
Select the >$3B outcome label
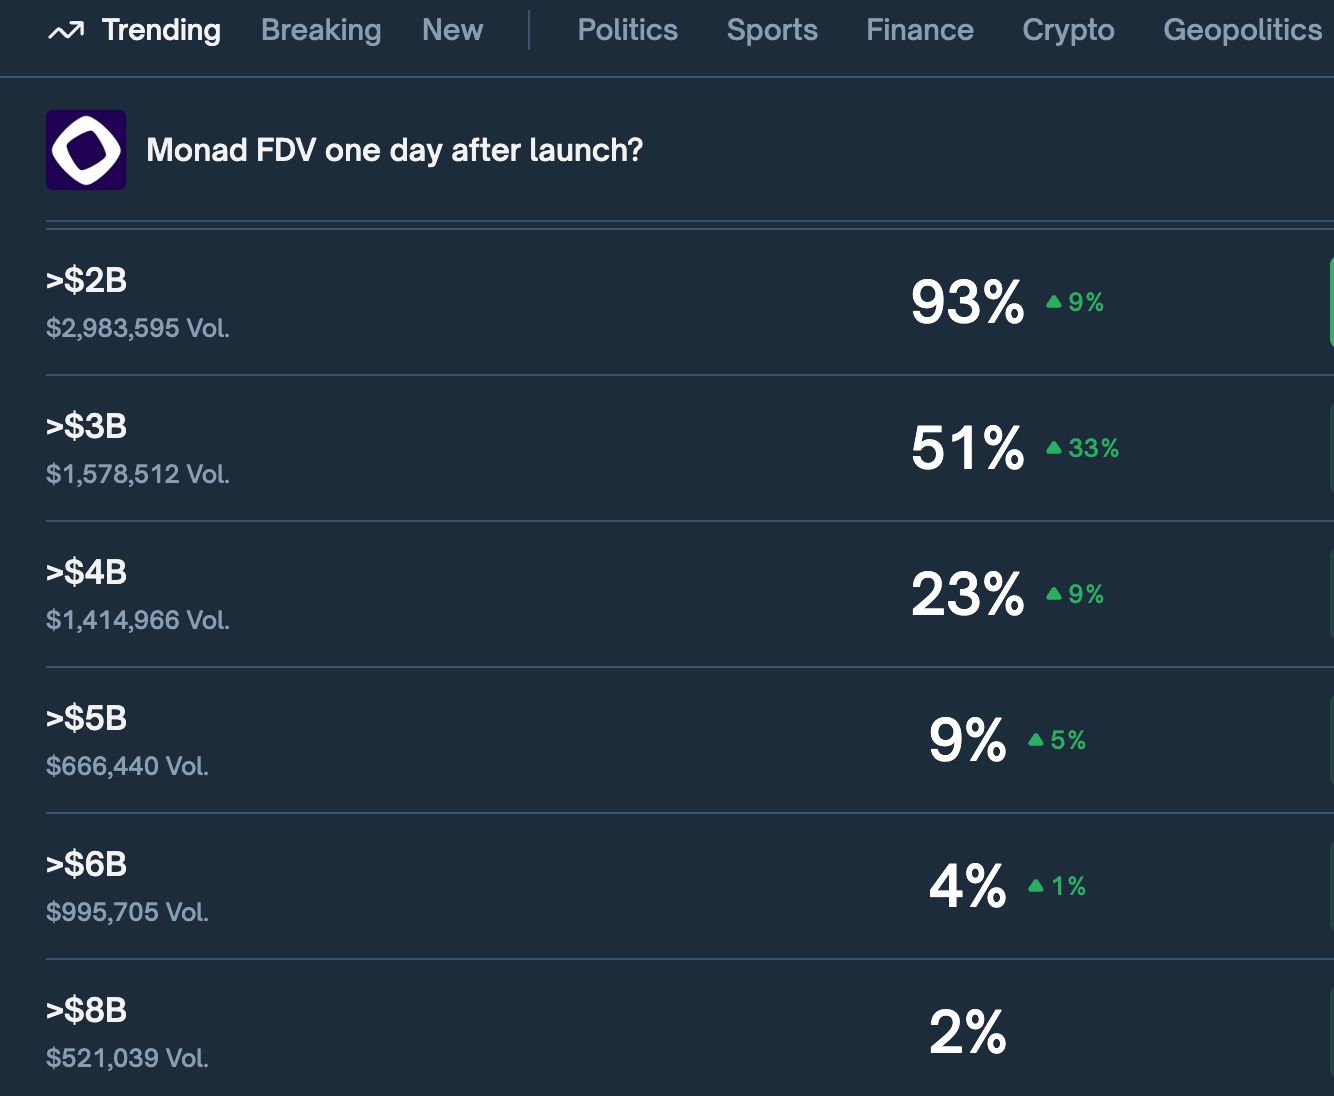pos(87,426)
